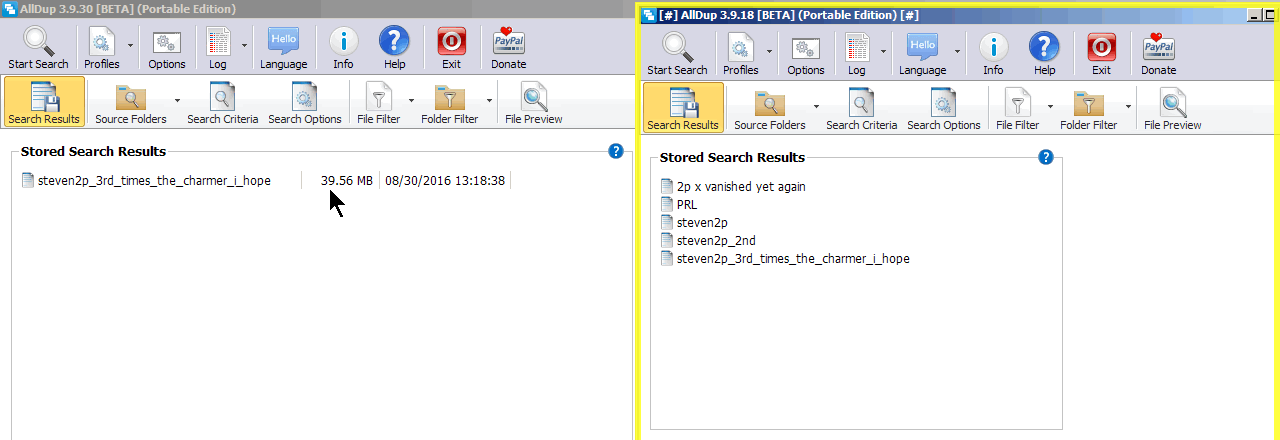Open Log in AllDup 3.9.18 window
This screenshot has height=440, width=1280.
pyautogui.click(x=857, y=54)
